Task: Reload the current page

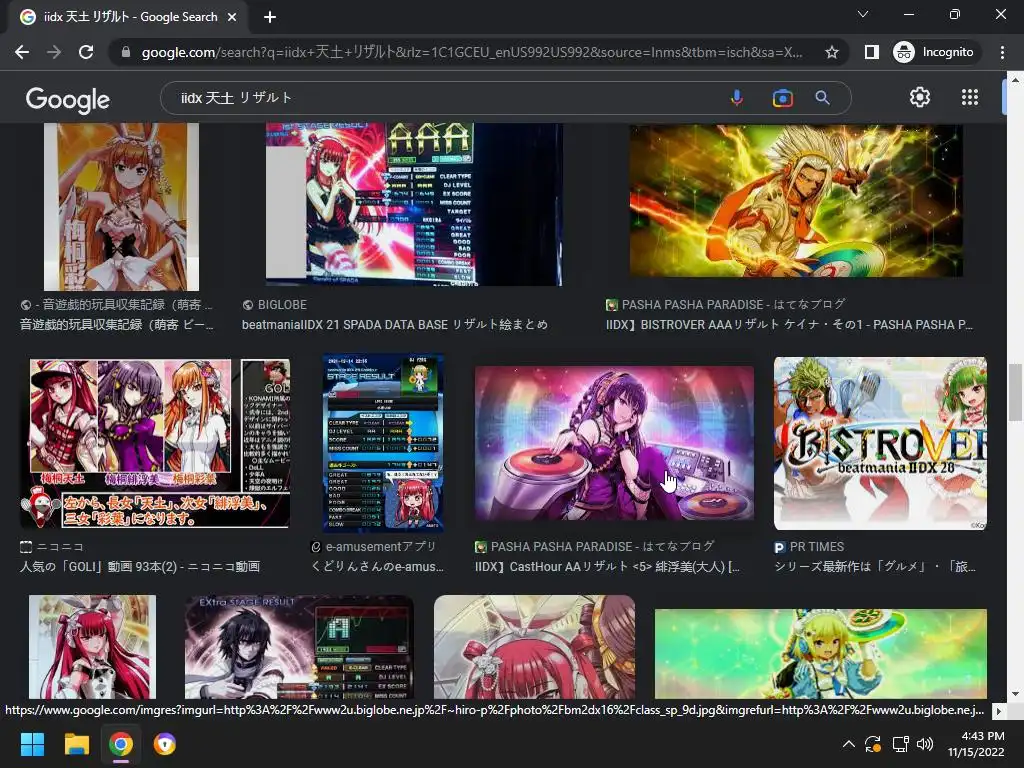Action: (x=86, y=52)
